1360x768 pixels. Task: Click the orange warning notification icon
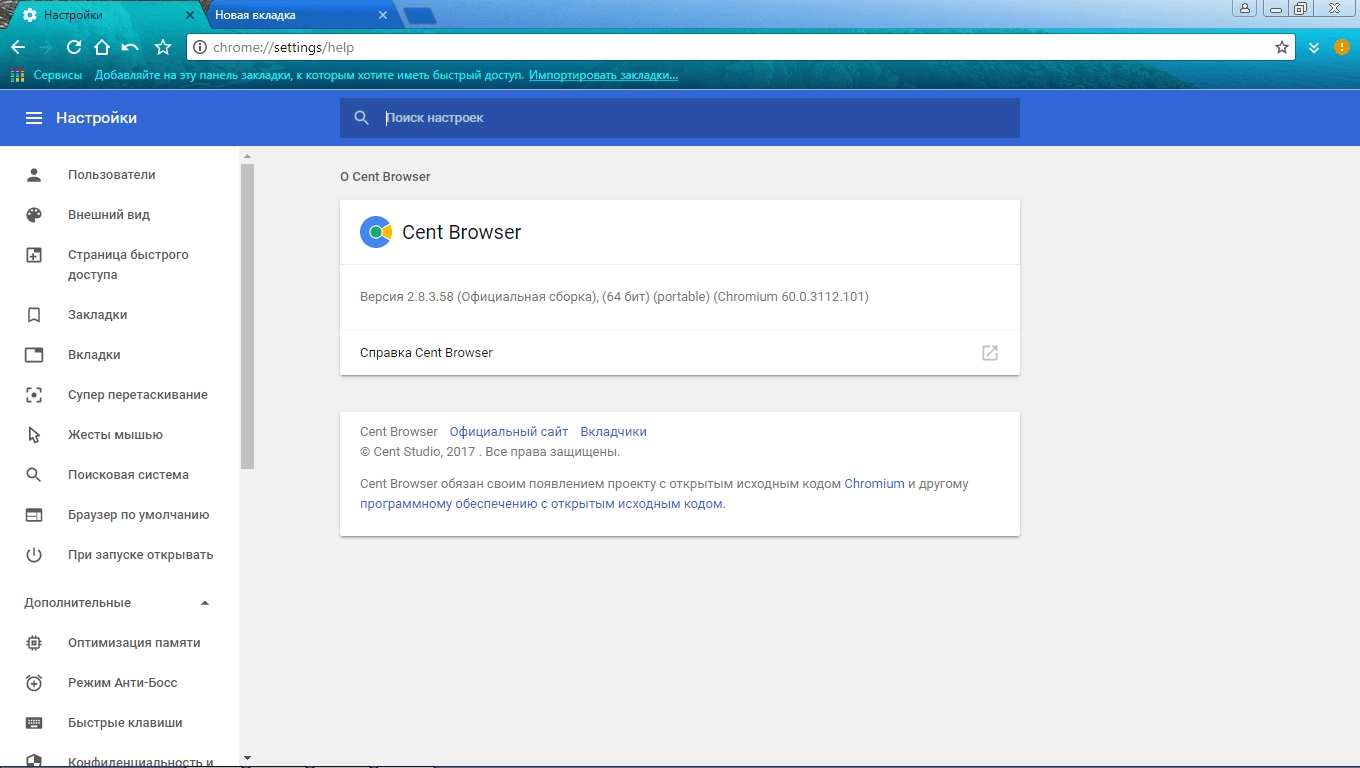pos(1342,47)
